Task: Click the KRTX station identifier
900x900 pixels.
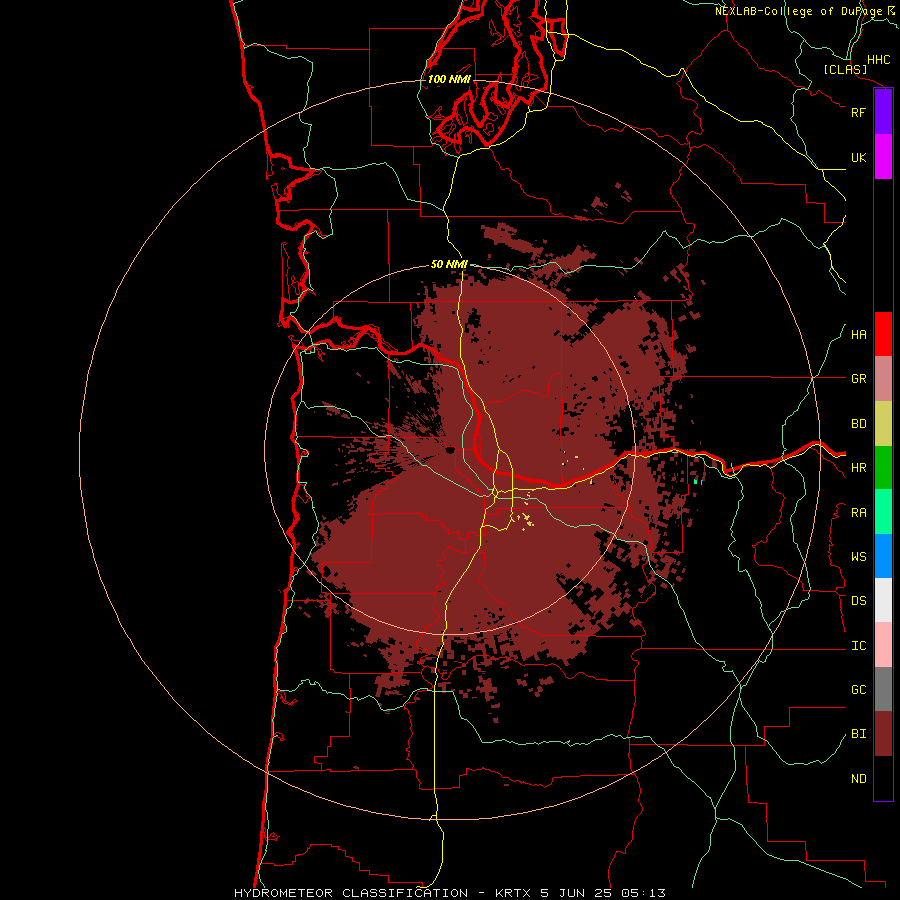Action: pyautogui.click(x=515, y=893)
